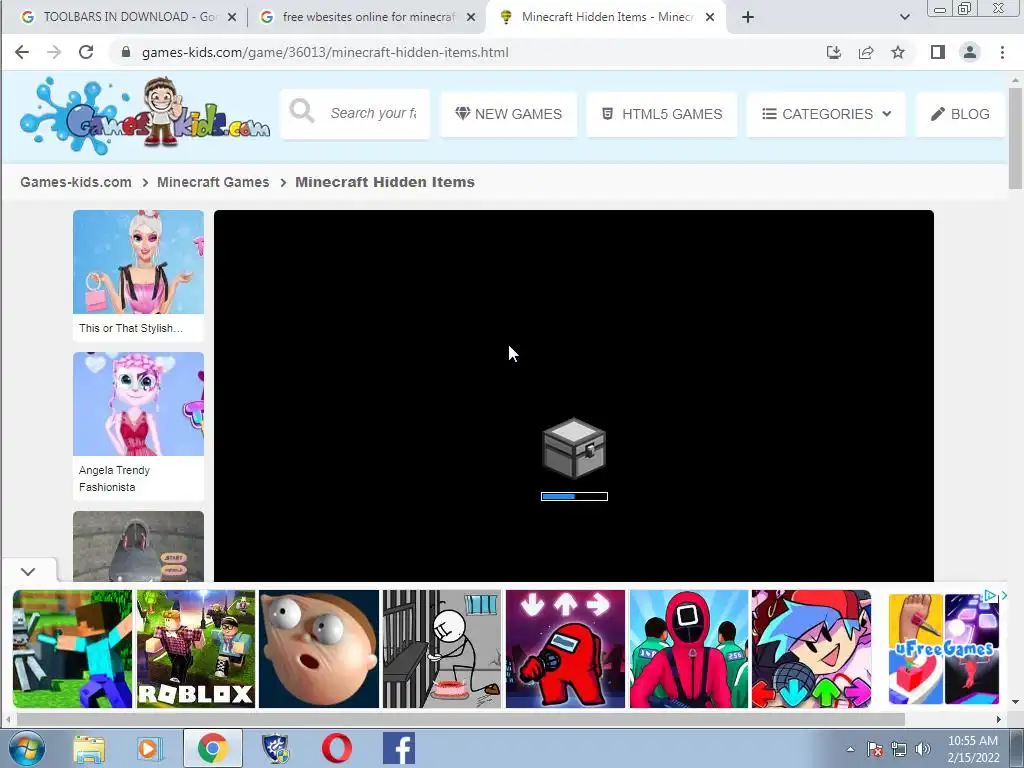Click the volume speaker tray icon
The image size is (1024, 768).
click(x=922, y=749)
